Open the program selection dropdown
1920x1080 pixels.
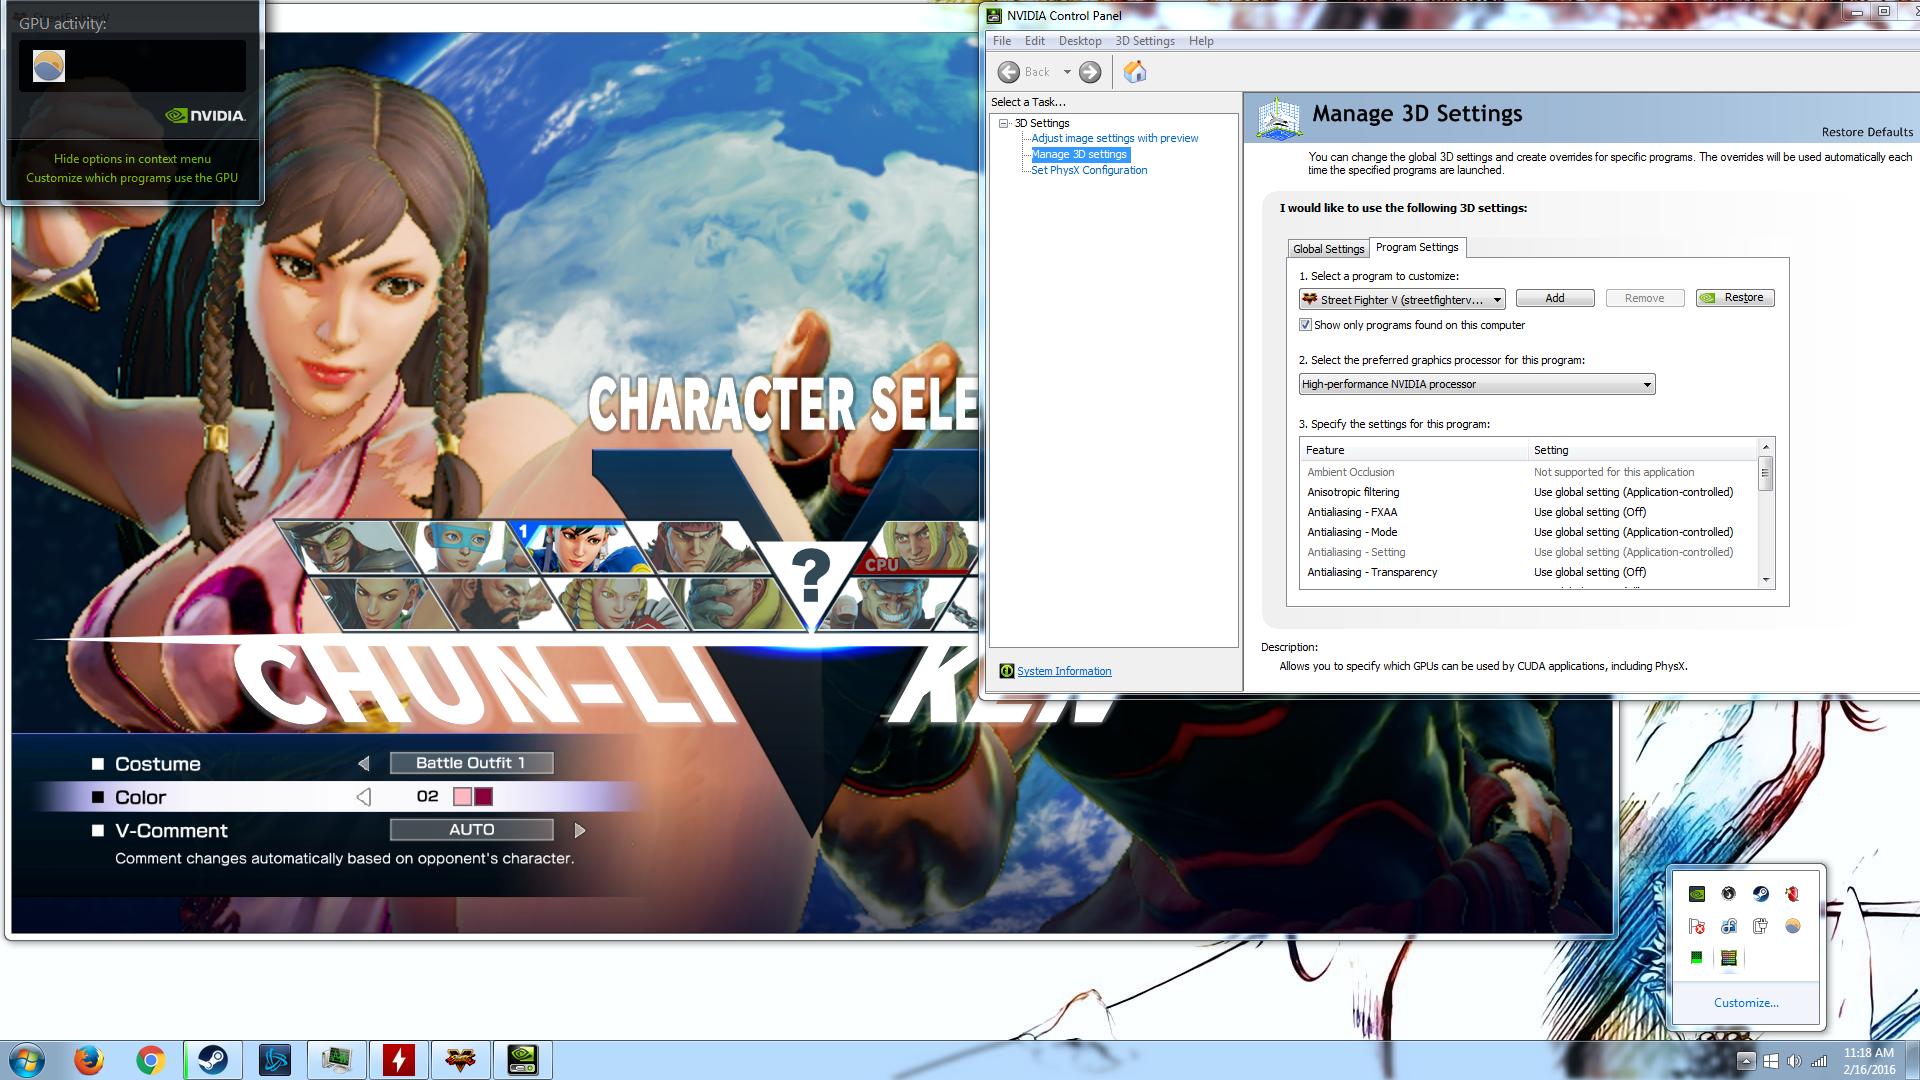click(x=1402, y=299)
